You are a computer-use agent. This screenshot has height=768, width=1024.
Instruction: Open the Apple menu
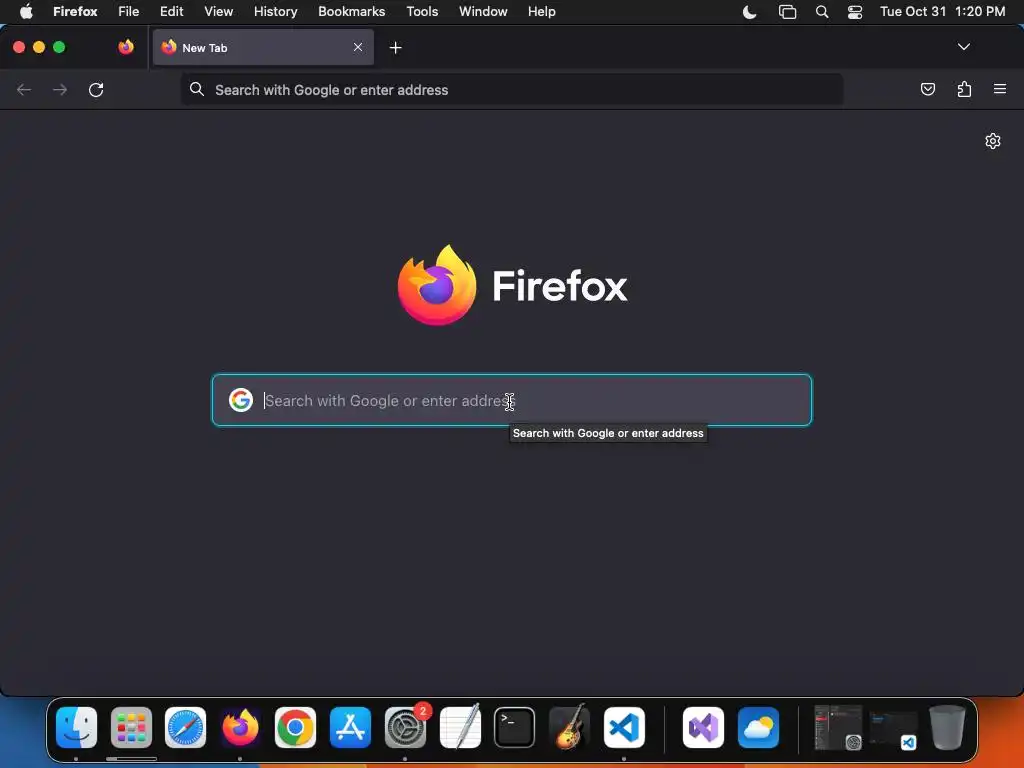click(26, 11)
